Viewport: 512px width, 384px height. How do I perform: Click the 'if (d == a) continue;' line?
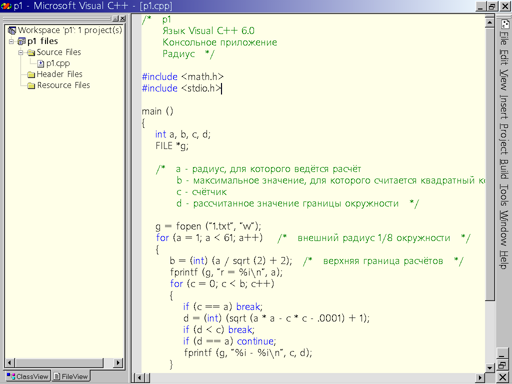[x=229, y=341]
